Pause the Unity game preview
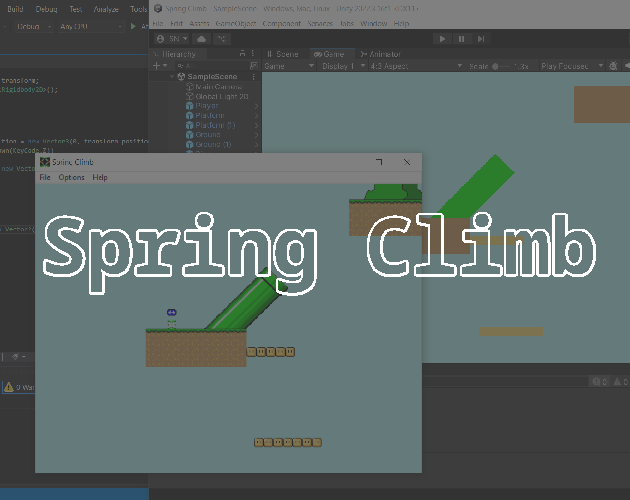The image size is (630, 500). tap(461, 39)
